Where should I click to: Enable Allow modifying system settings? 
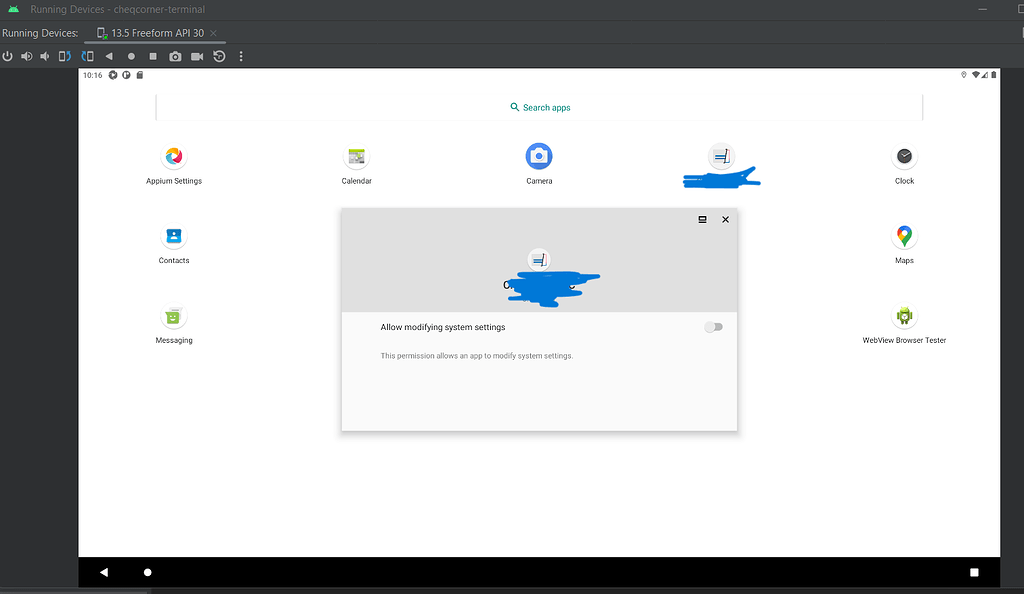pos(714,327)
